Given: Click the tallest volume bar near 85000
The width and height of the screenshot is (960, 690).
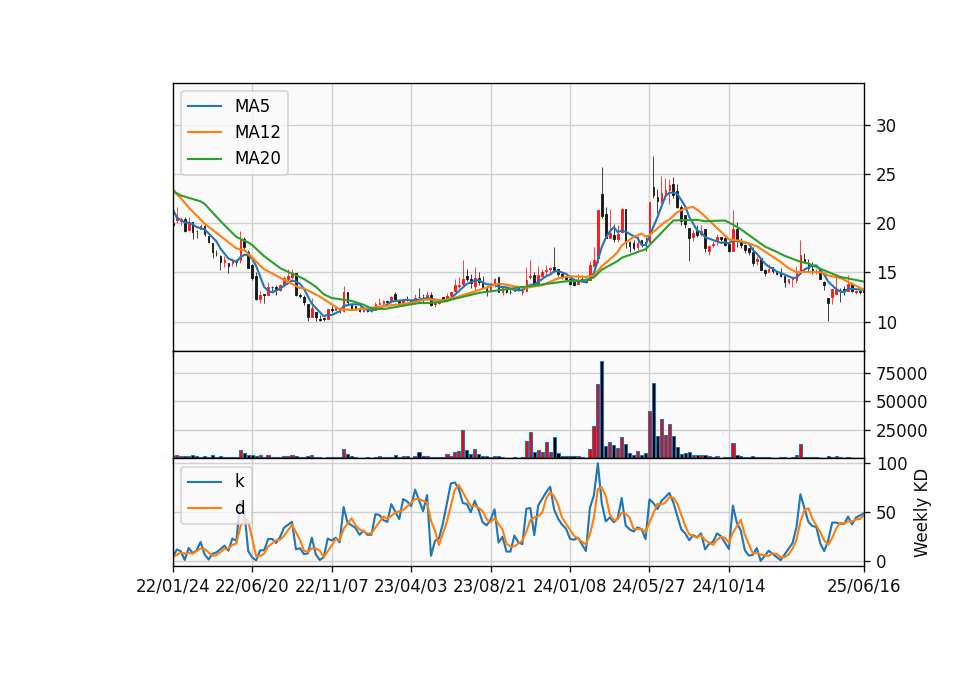Looking at the screenshot, I should click(602, 410).
